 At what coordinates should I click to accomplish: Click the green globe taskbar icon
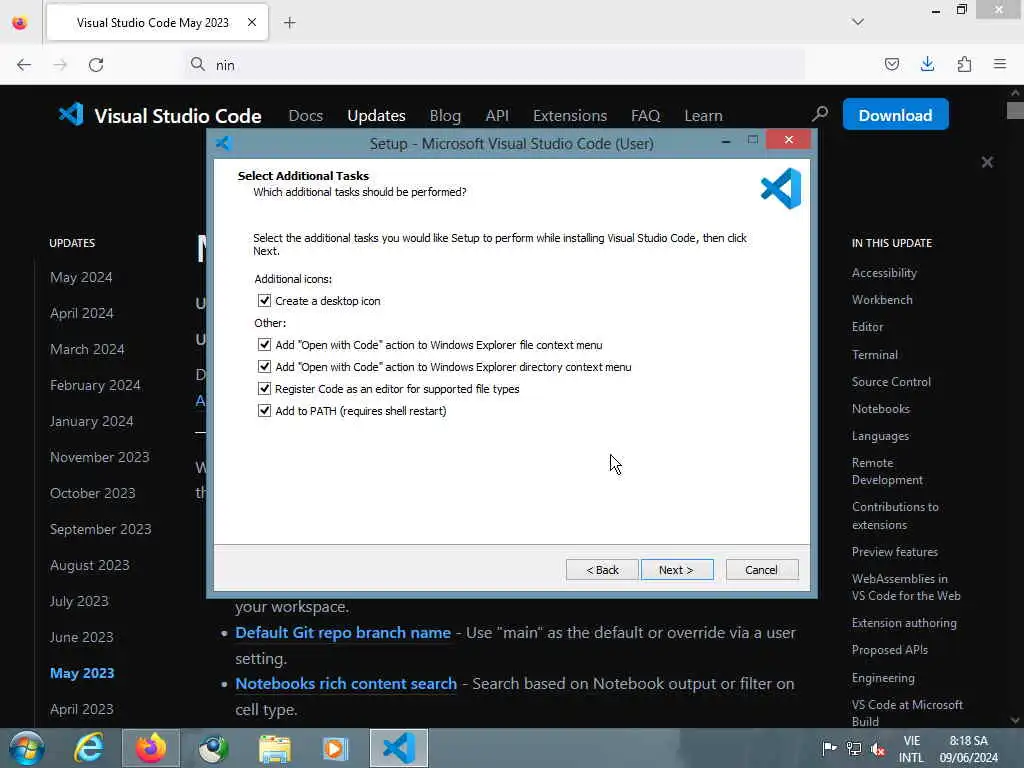213,748
